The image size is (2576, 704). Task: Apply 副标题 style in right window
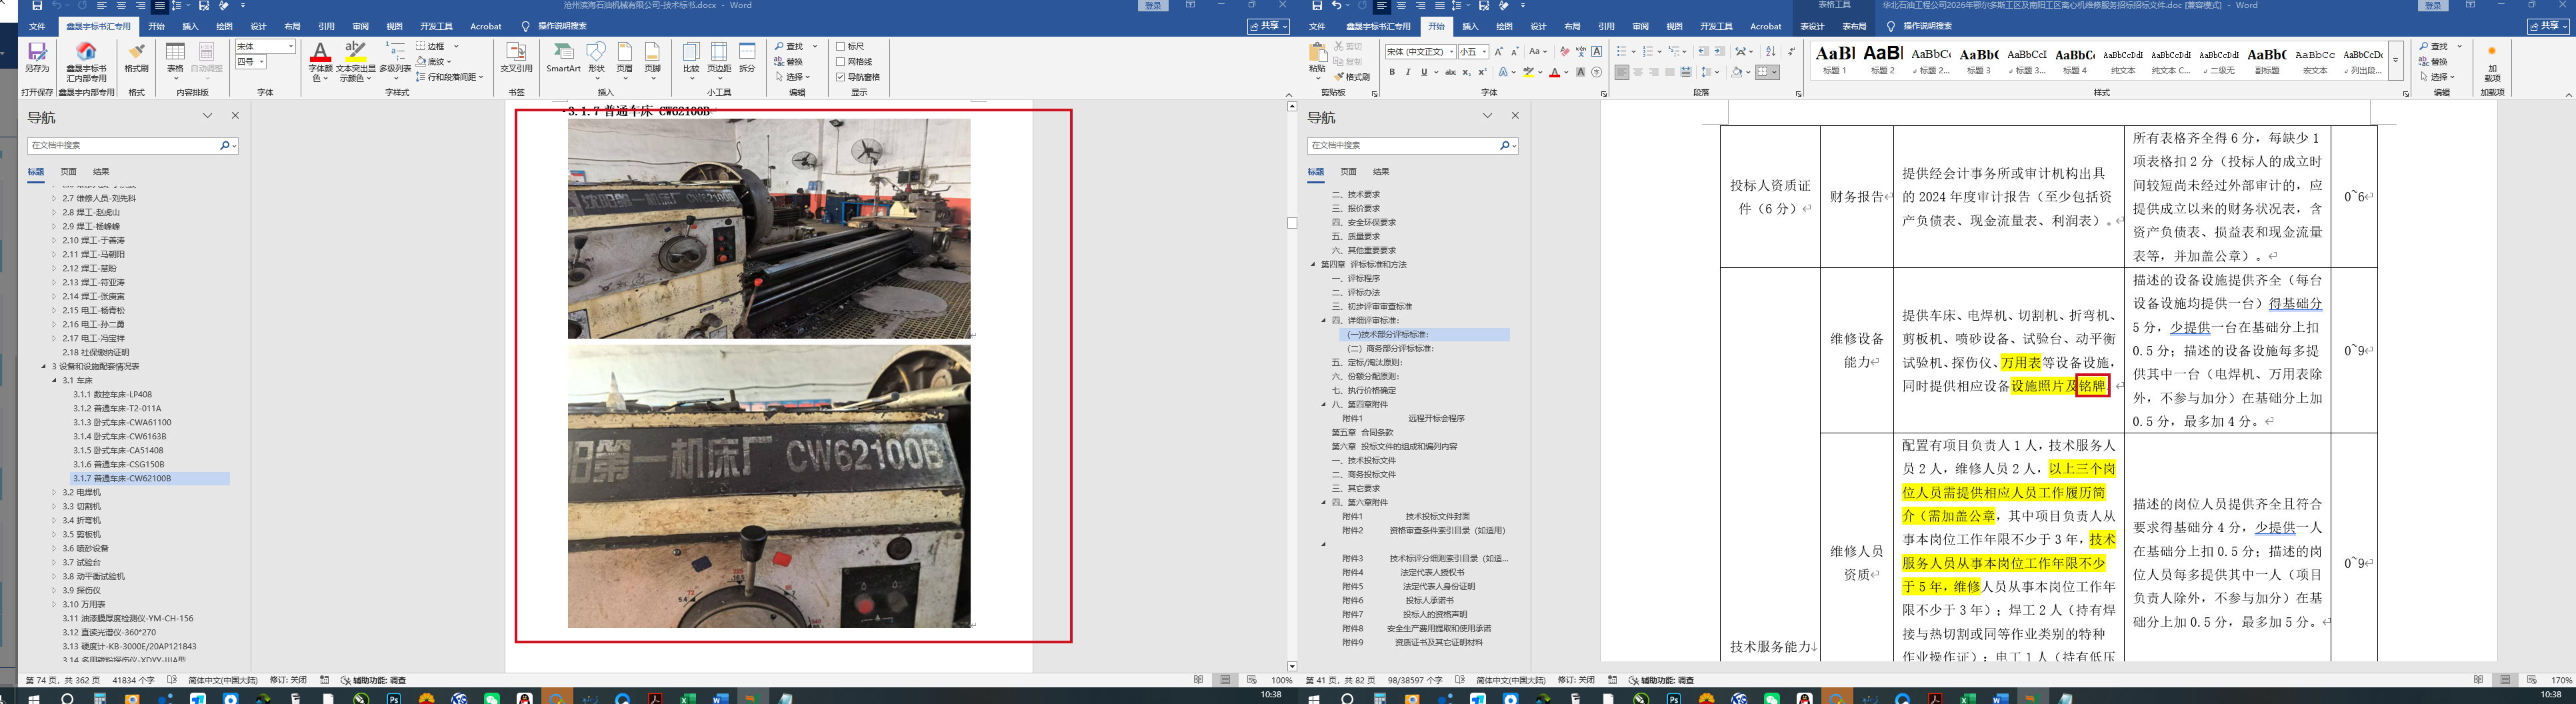tap(2267, 59)
